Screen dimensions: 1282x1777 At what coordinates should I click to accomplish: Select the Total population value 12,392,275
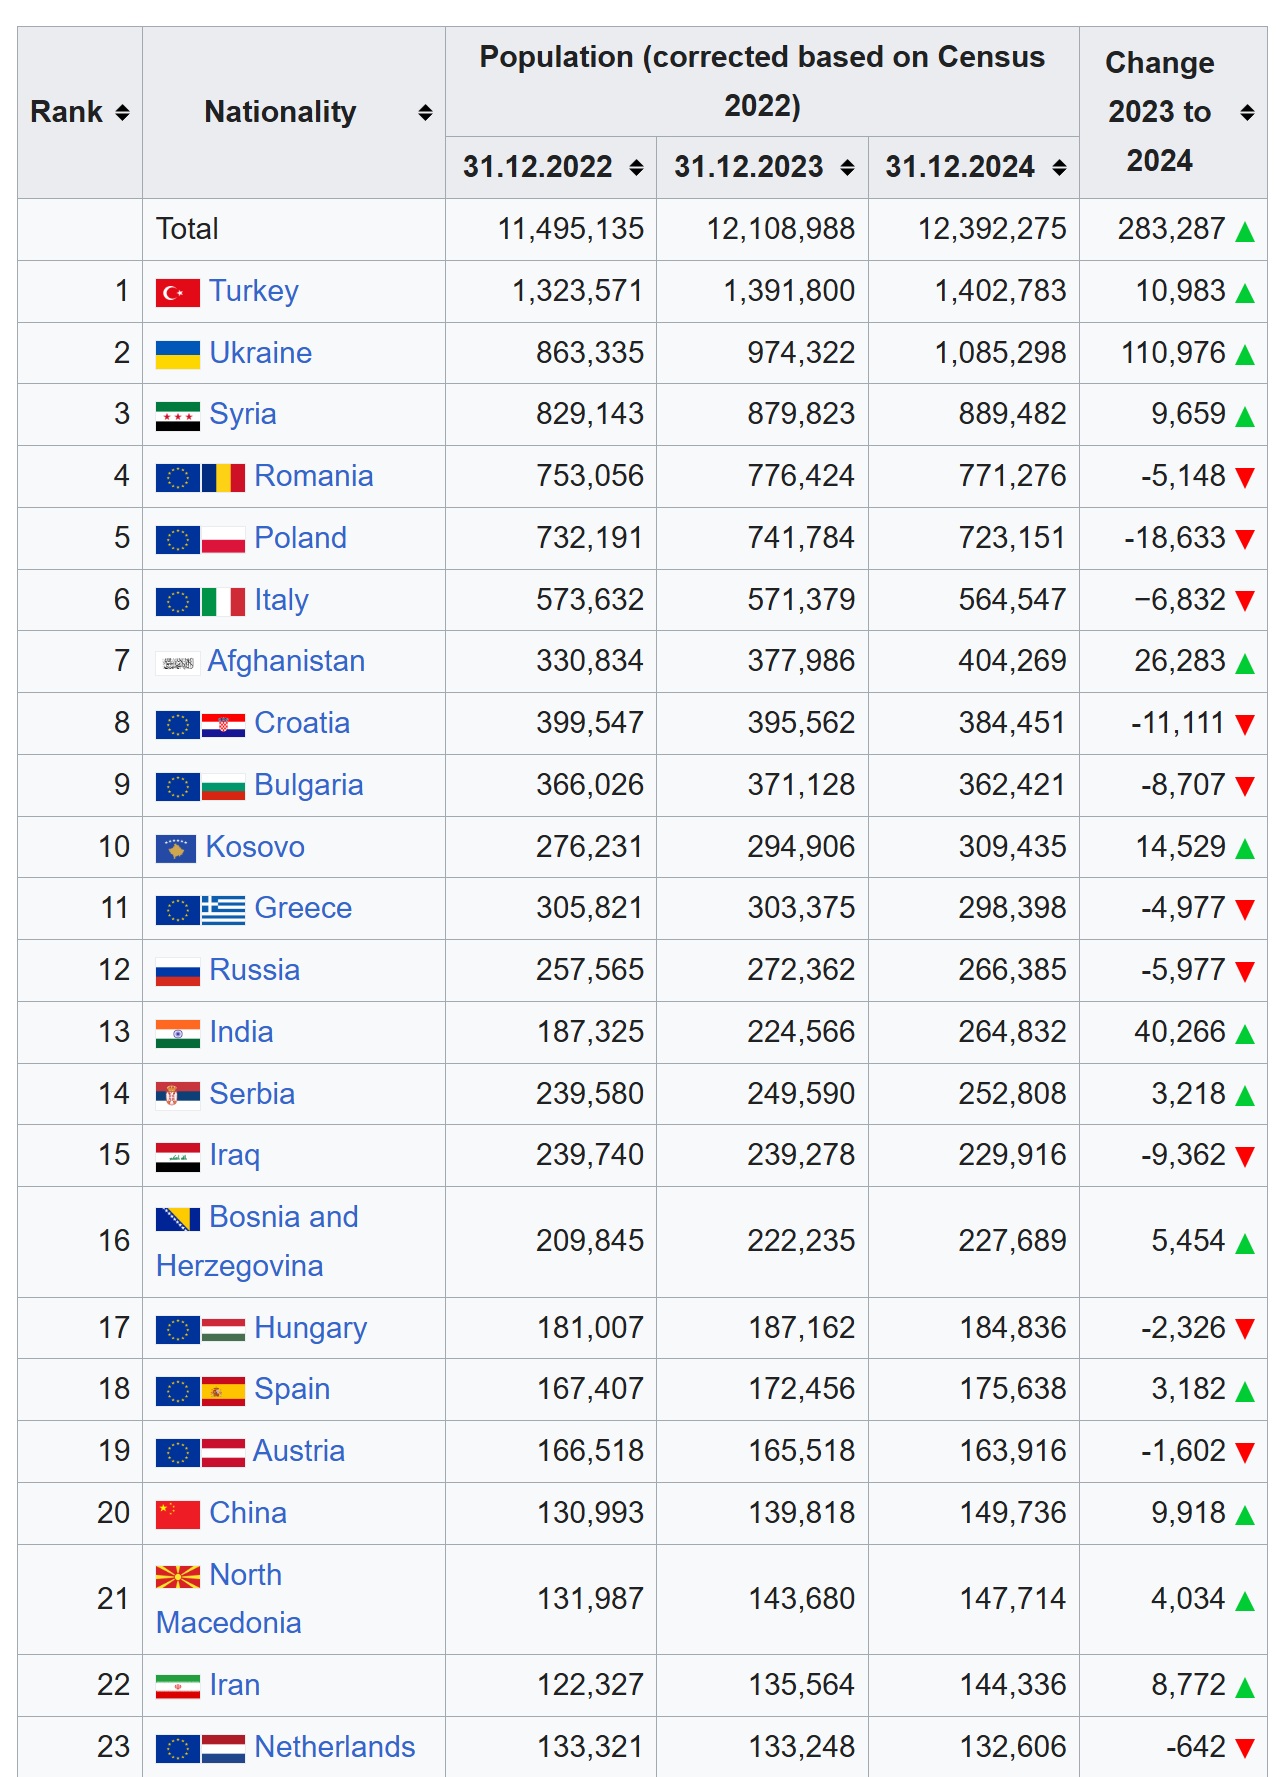992,229
